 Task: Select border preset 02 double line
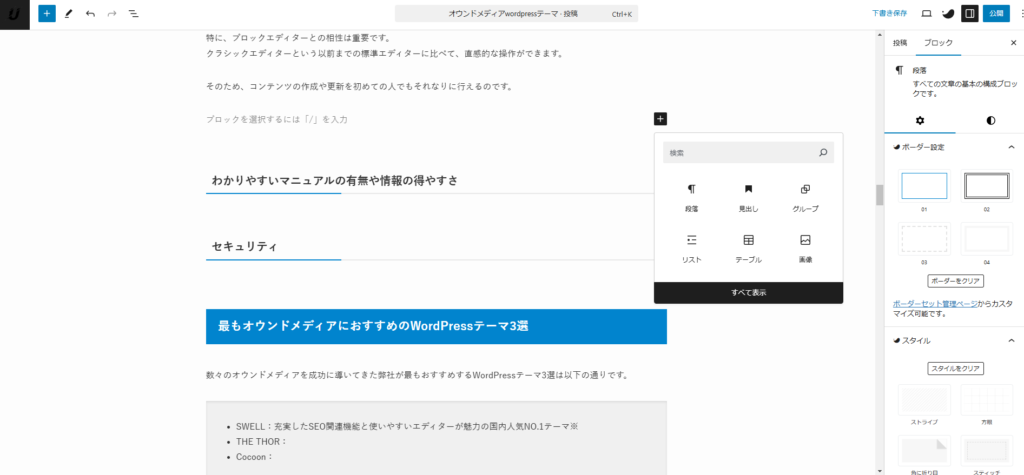point(987,186)
